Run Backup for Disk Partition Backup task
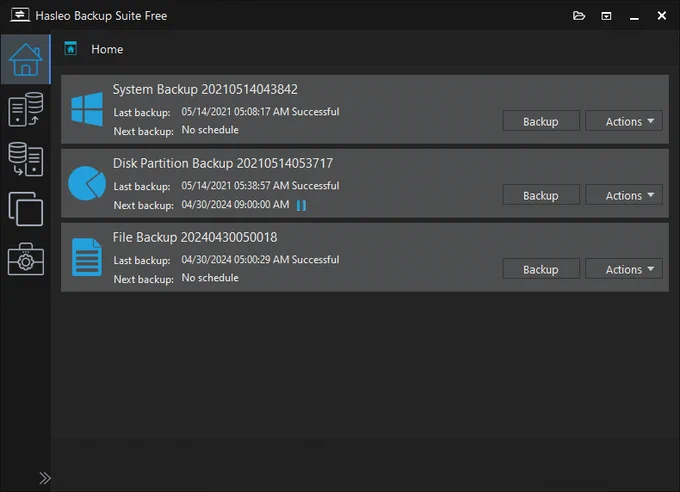 [x=541, y=195]
